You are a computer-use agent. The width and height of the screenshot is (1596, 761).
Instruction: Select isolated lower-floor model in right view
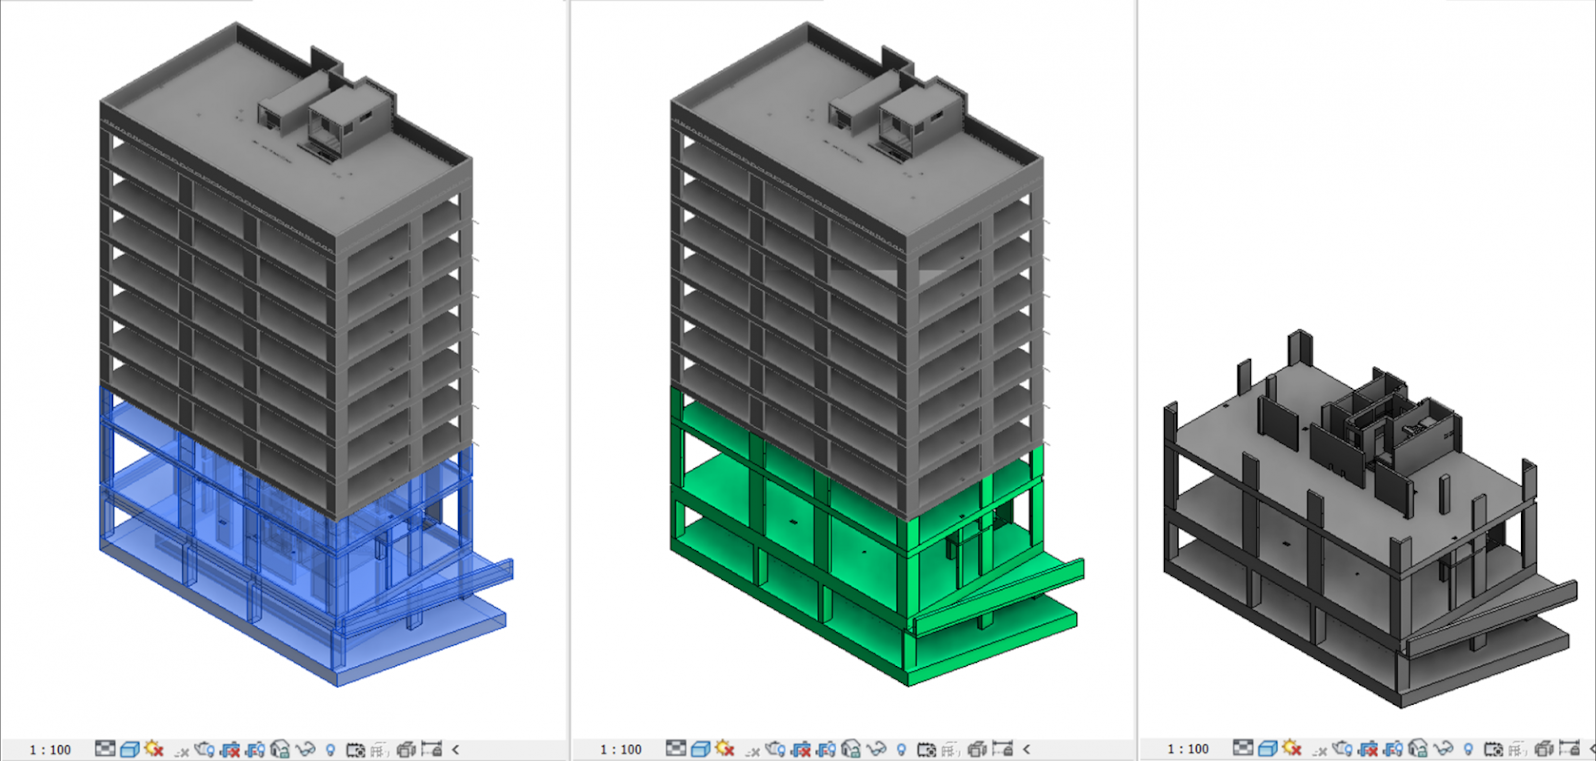1370,520
